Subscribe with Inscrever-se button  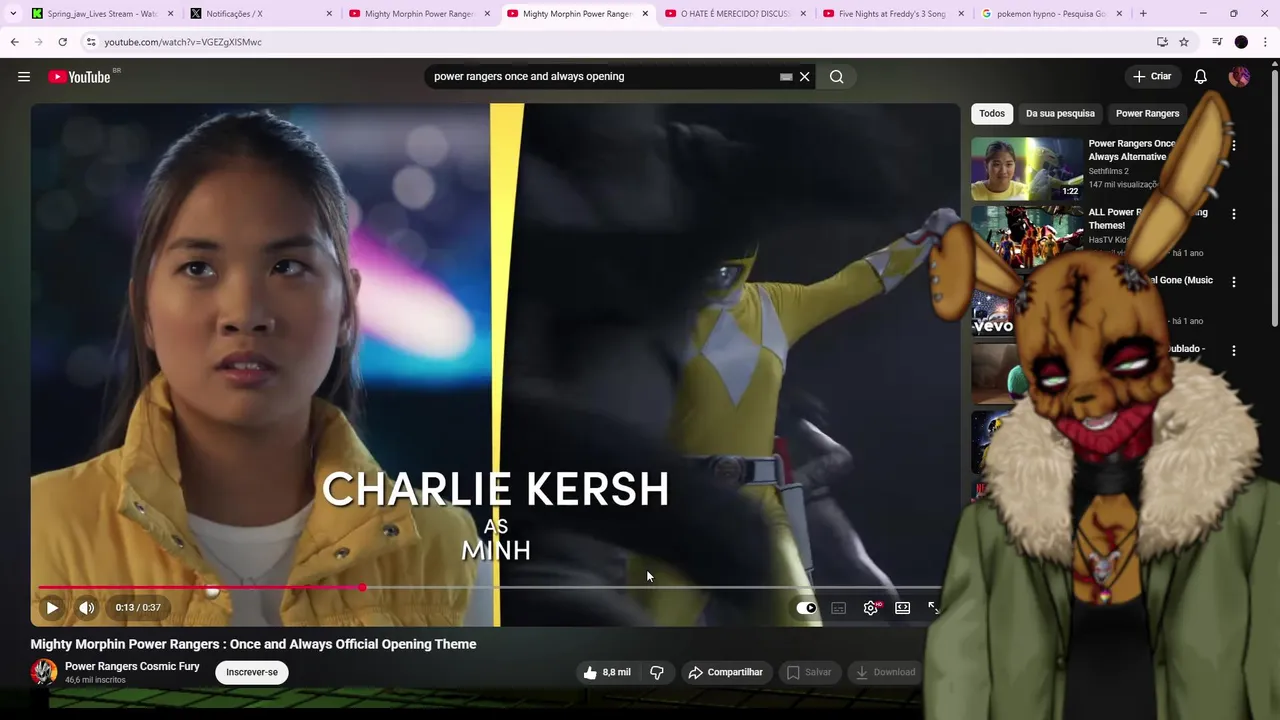[x=252, y=672]
